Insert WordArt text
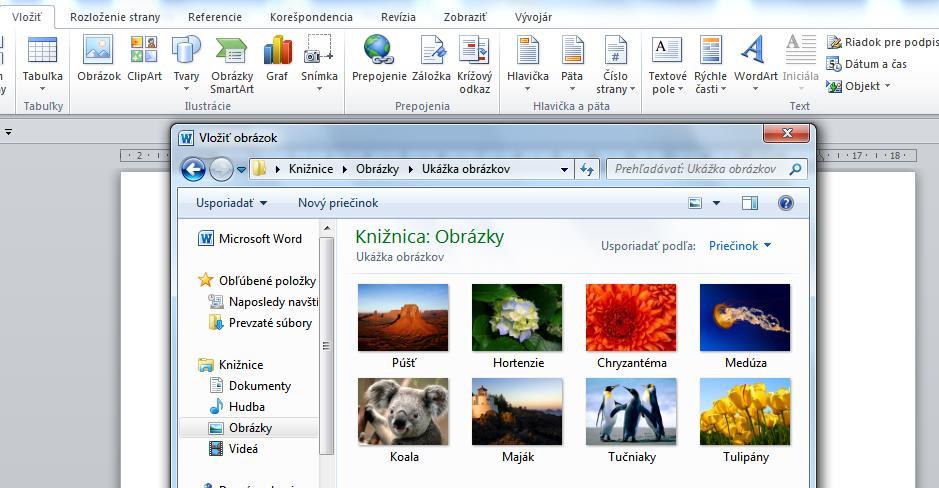The image size is (939, 488). 753,49
